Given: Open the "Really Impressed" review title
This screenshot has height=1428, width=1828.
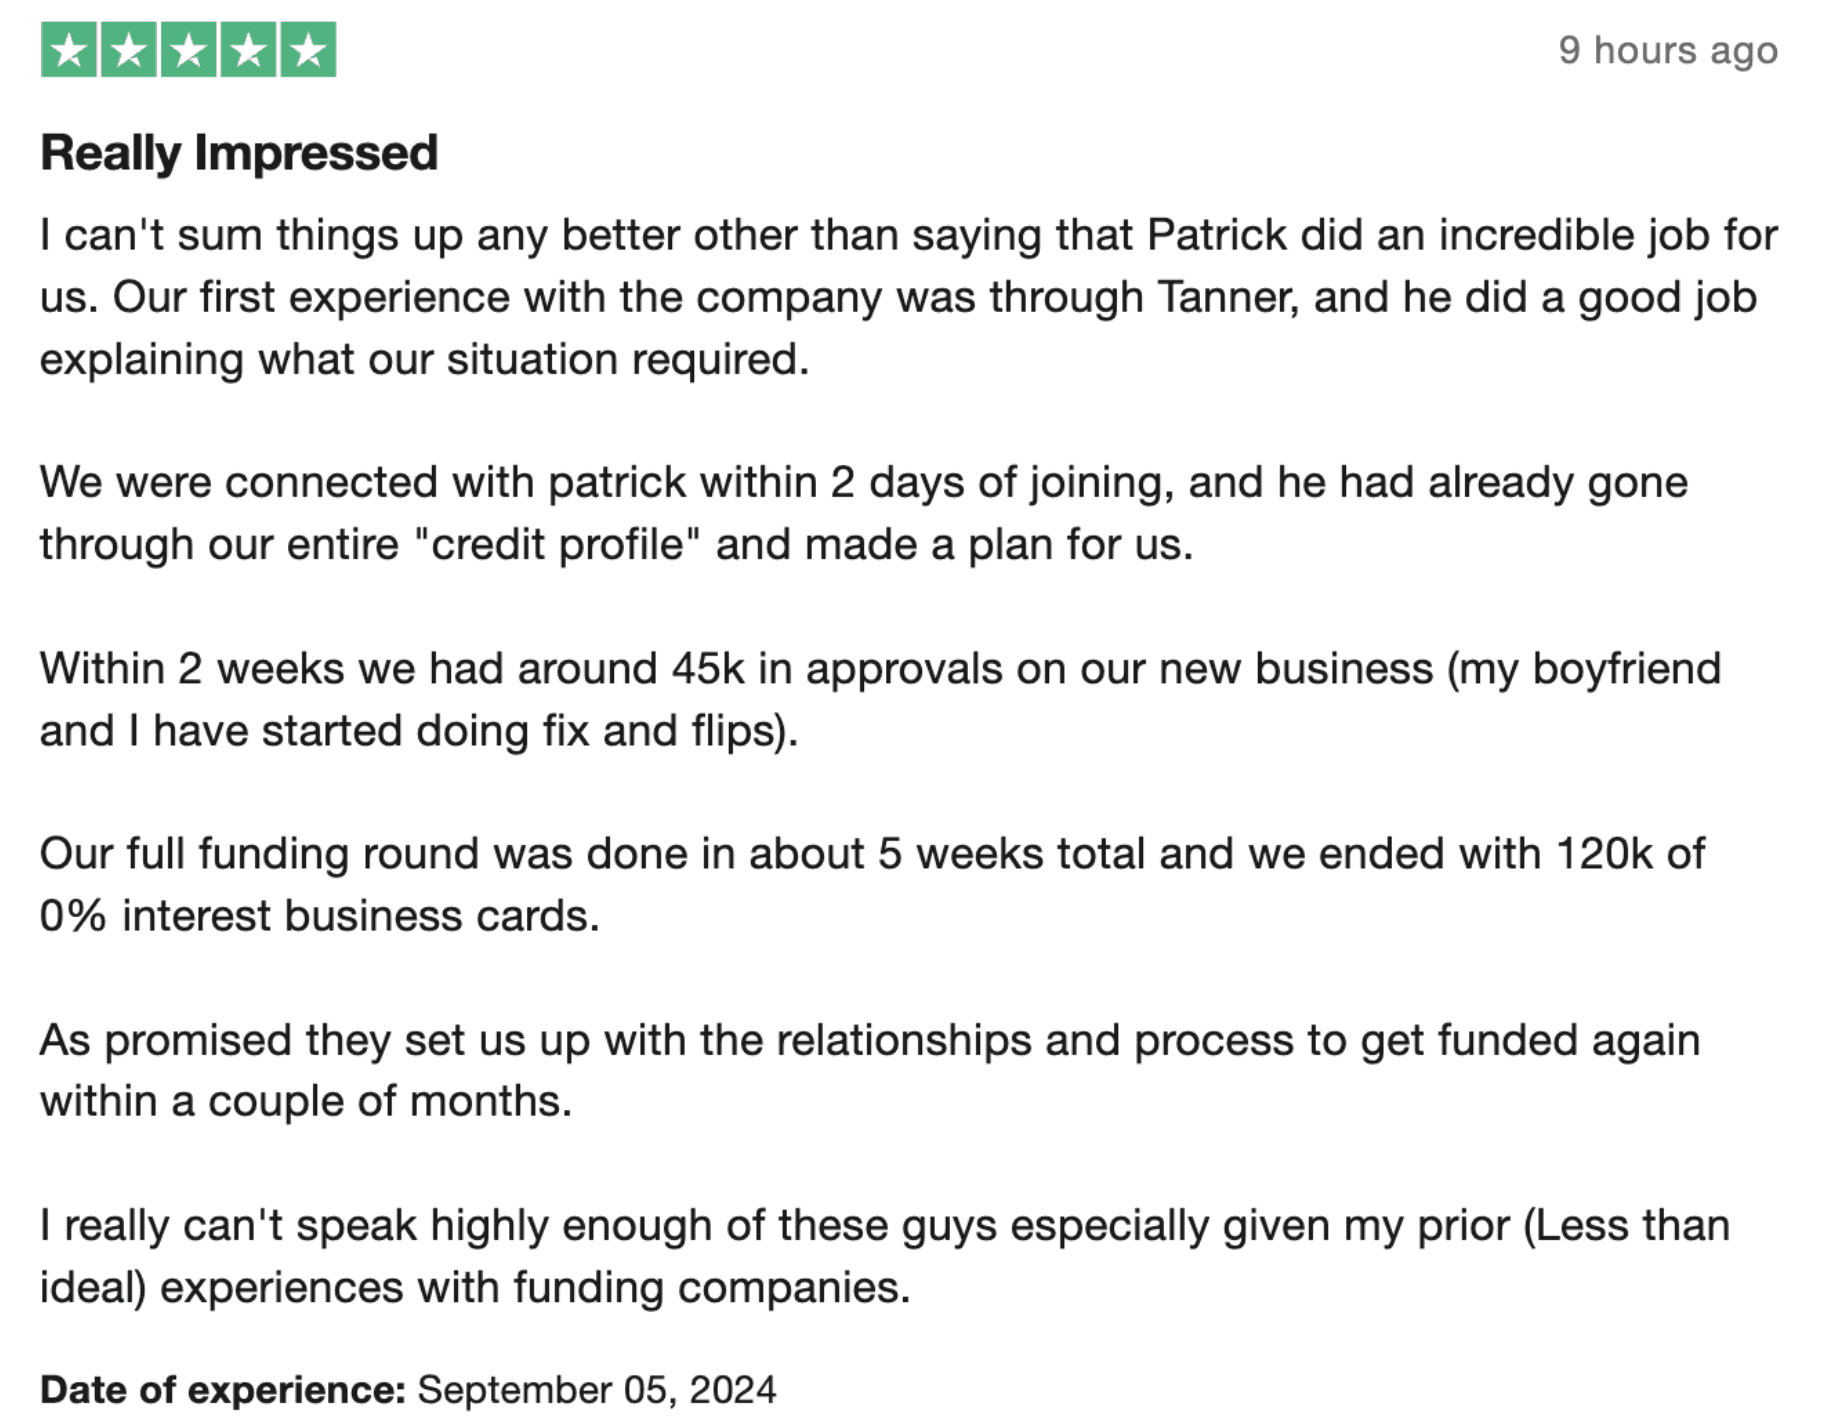Looking at the screenshot, I should pos(239,153).
